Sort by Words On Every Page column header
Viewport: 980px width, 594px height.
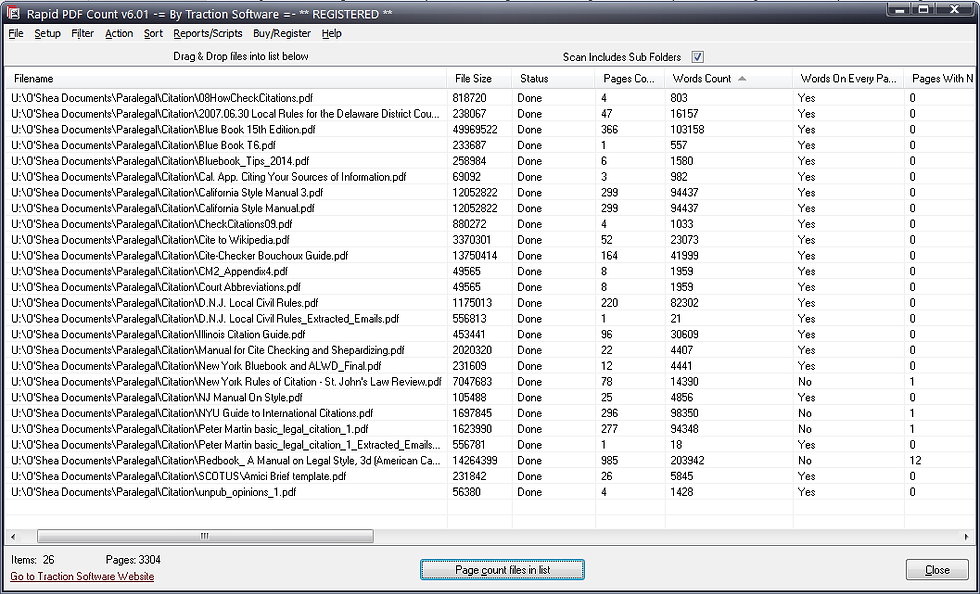pyautogui.click(x=848, y=79)
